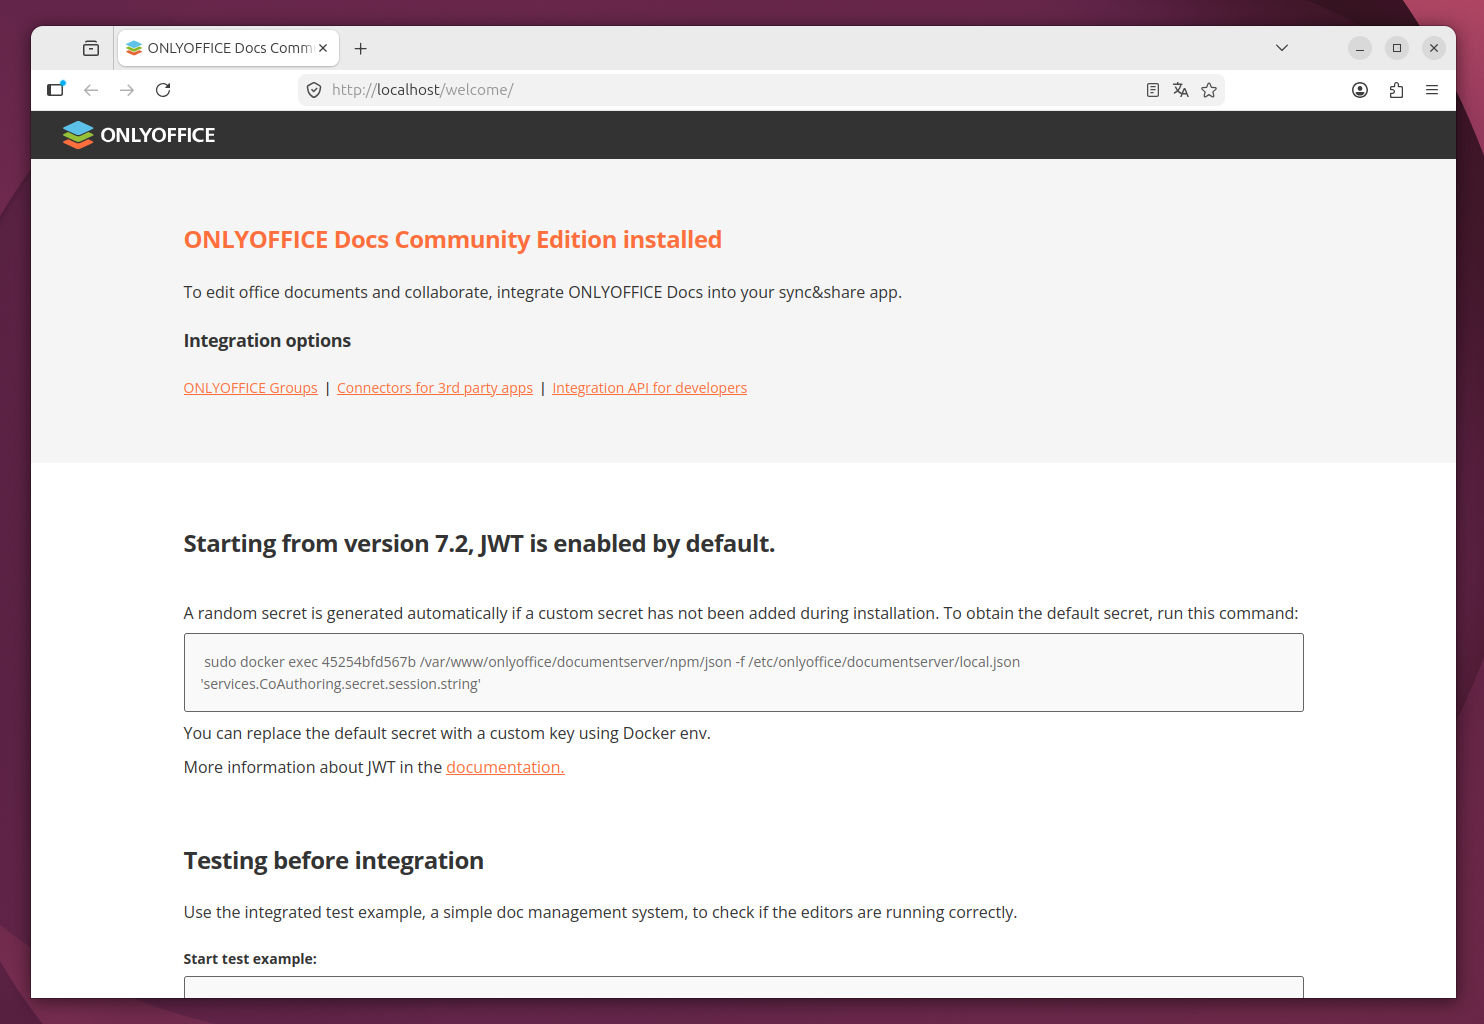The height and width of the screenshot is (1024, 1484).
Task: Click the ONLYOFFICE logo in header
Action: pos(139,135)
